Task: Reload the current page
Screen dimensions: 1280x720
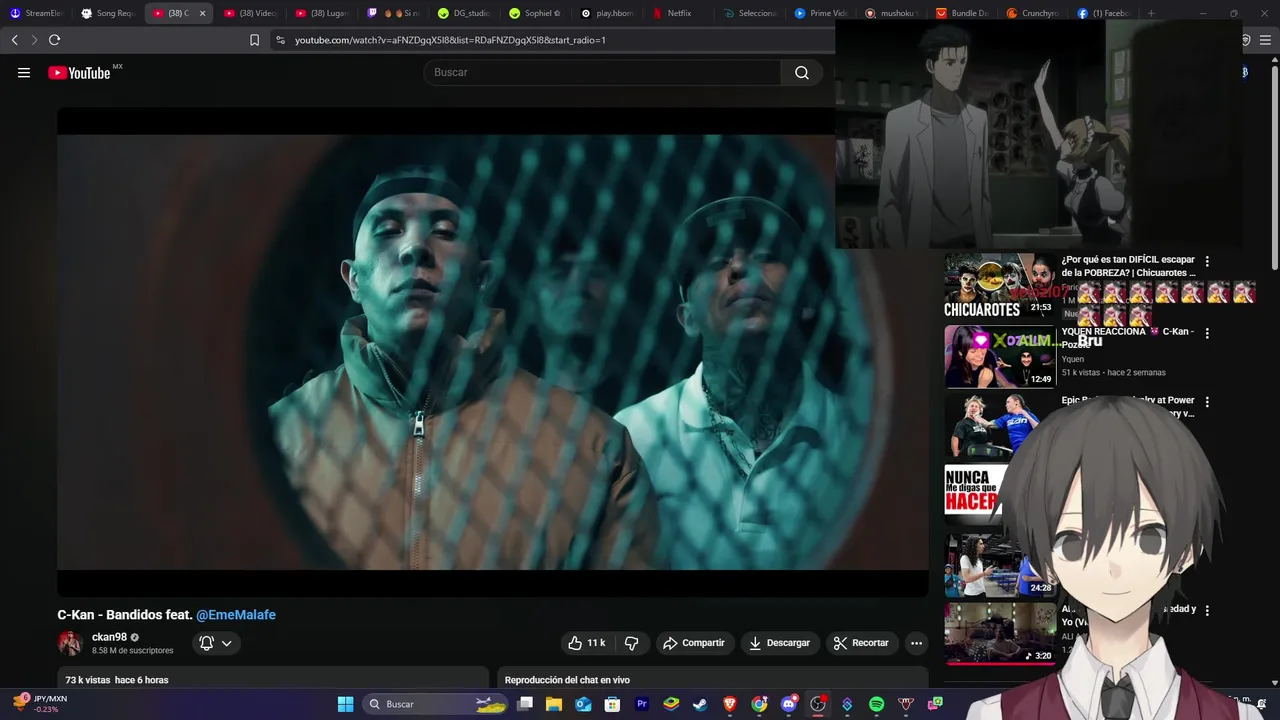Action: click(54, 40)
